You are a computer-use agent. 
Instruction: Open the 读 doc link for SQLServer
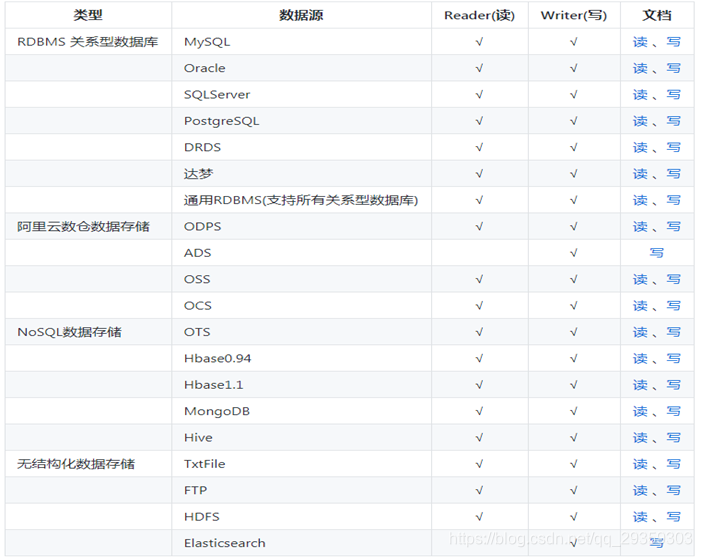coord(640,95)
